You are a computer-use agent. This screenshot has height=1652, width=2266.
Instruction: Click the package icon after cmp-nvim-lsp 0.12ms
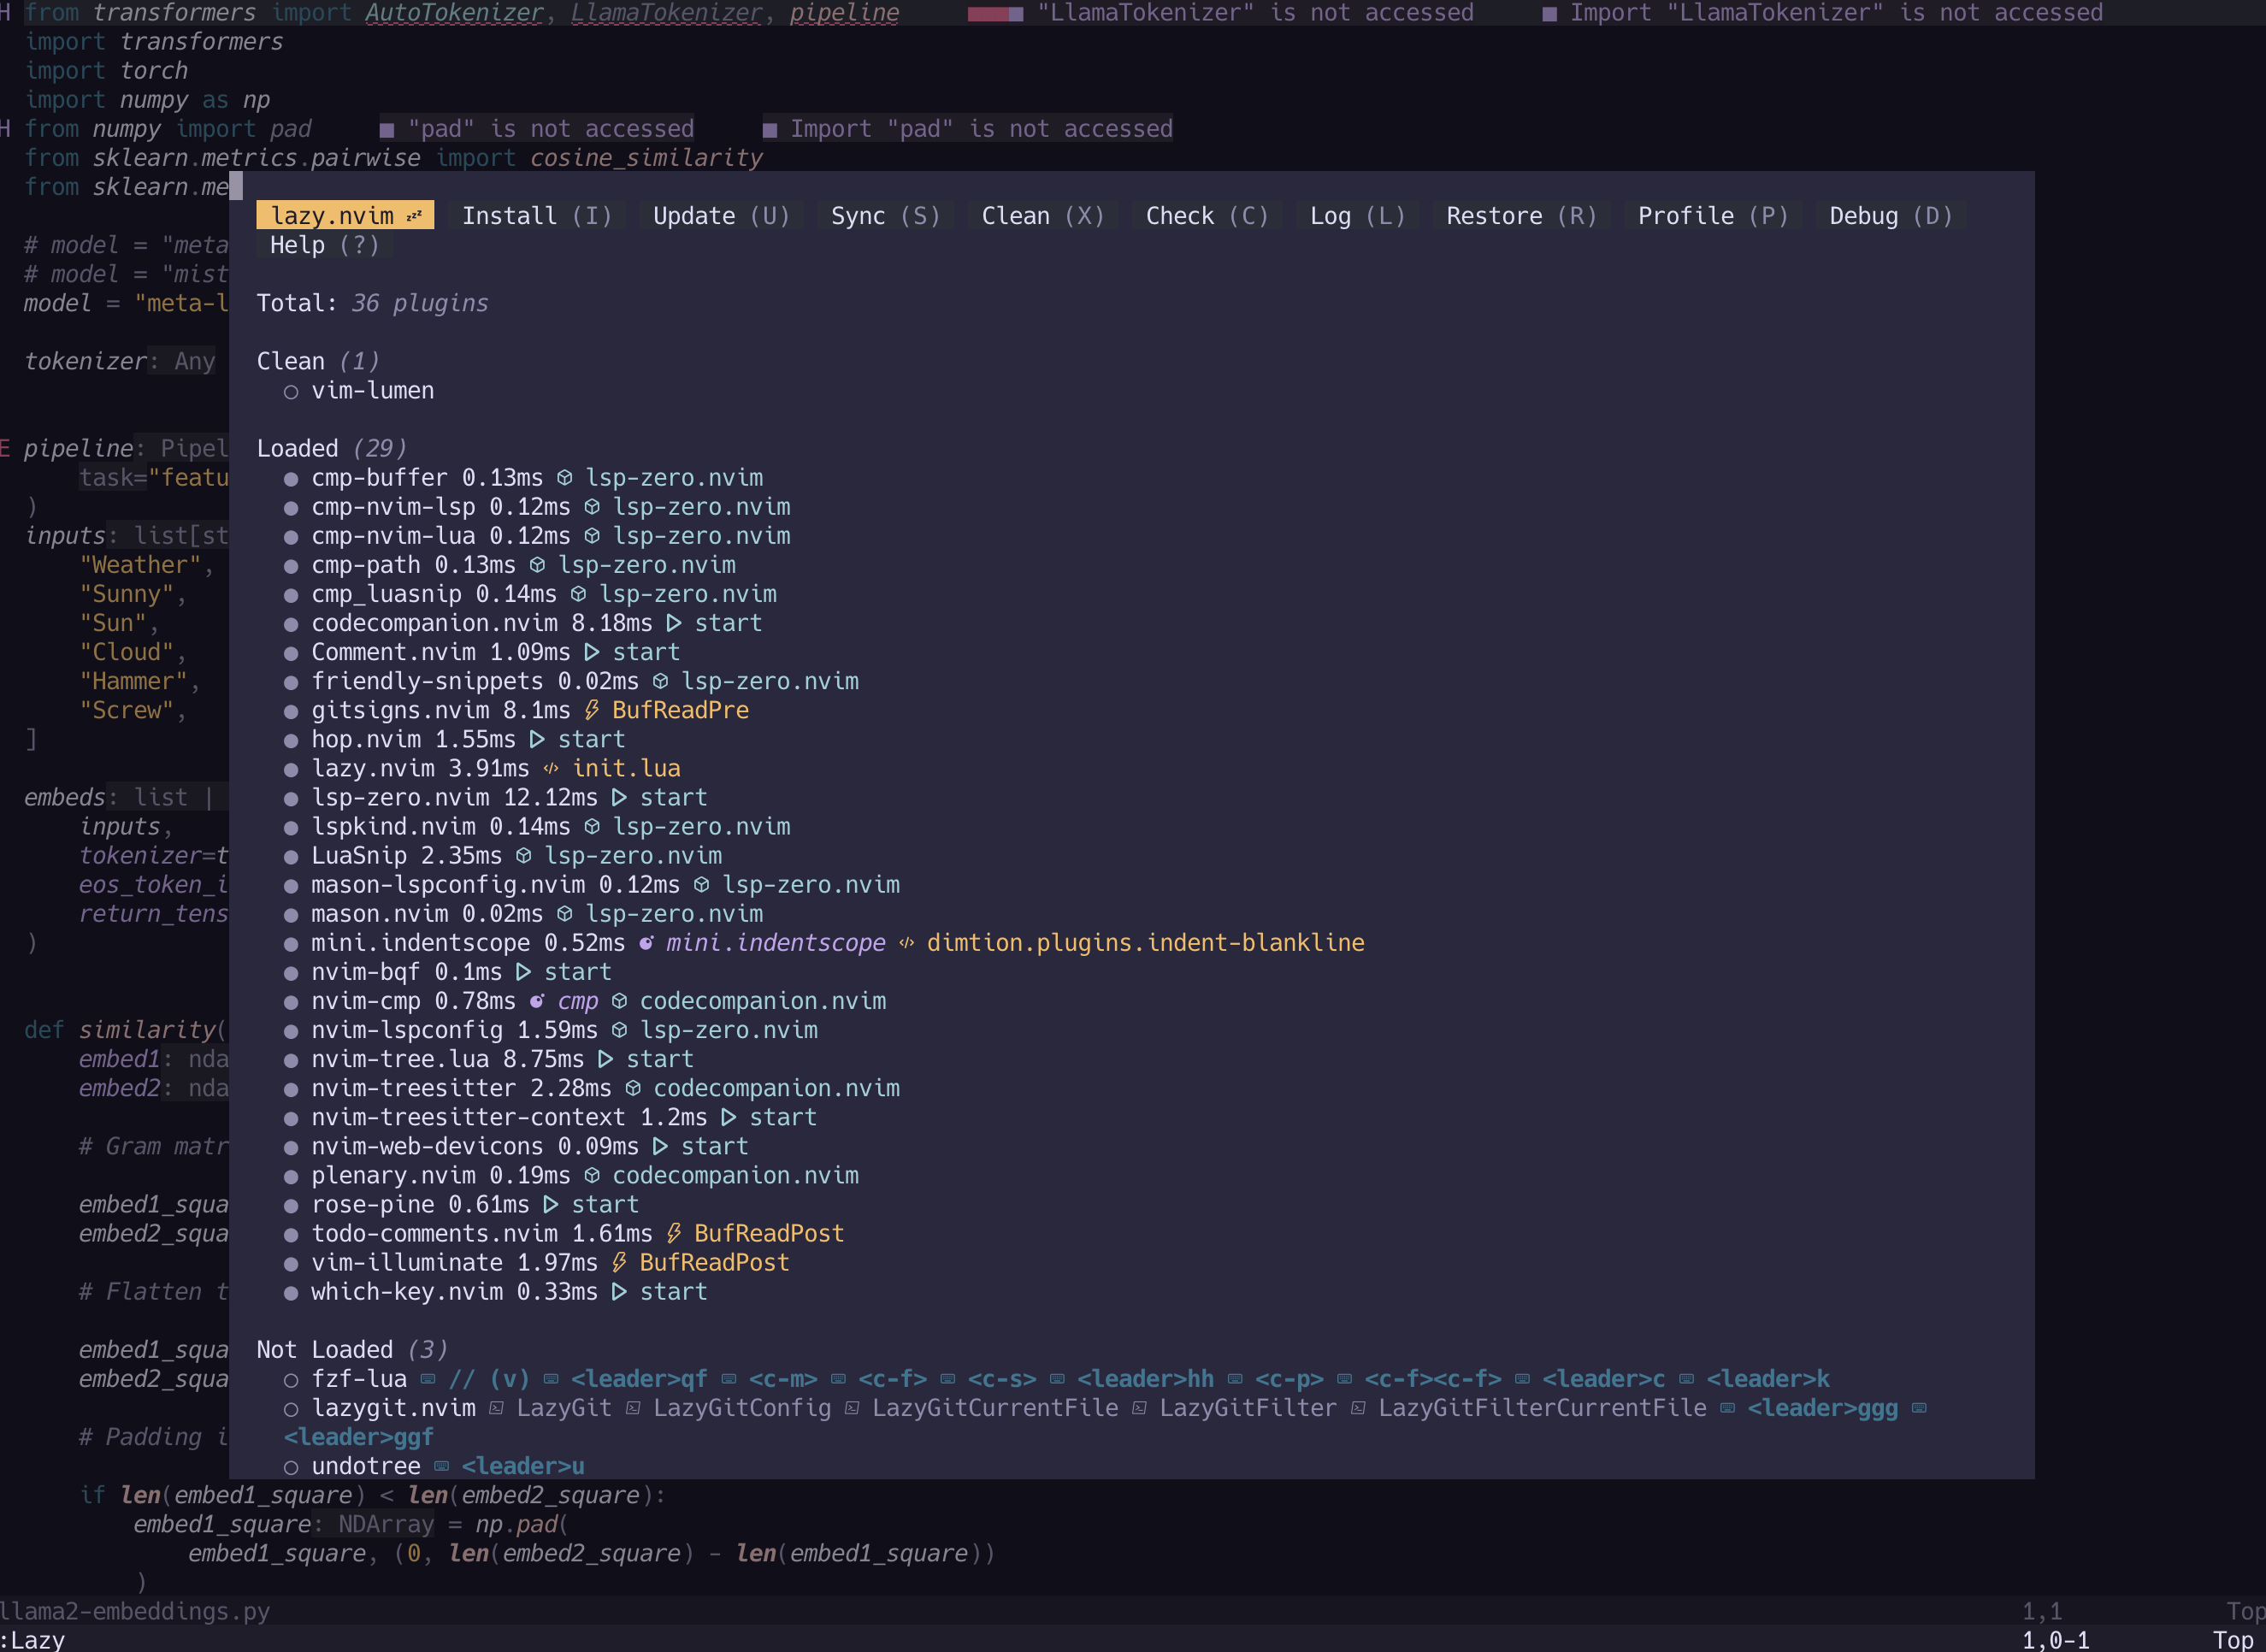pyautogui.click(x=592, y=507)
